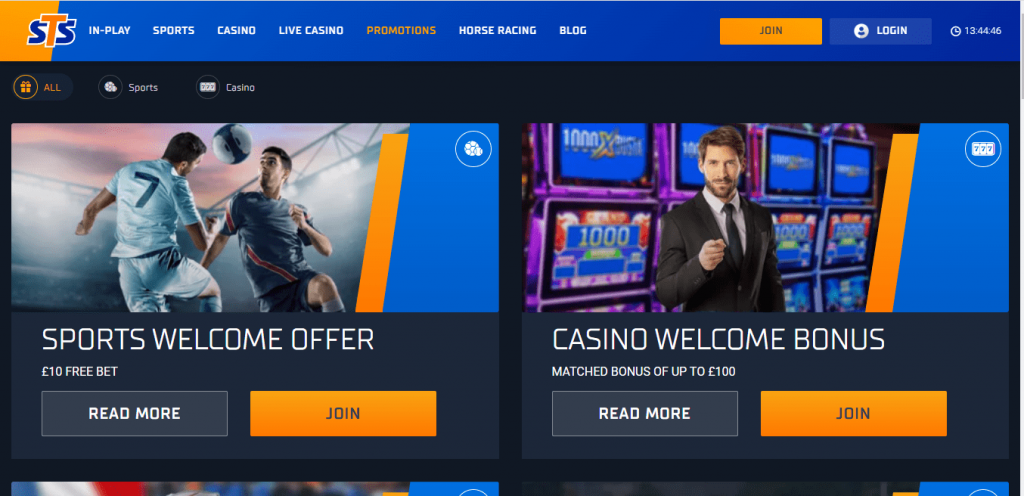
Task: Select the PROMOTIONS nav item
Action: click(401, 30)
